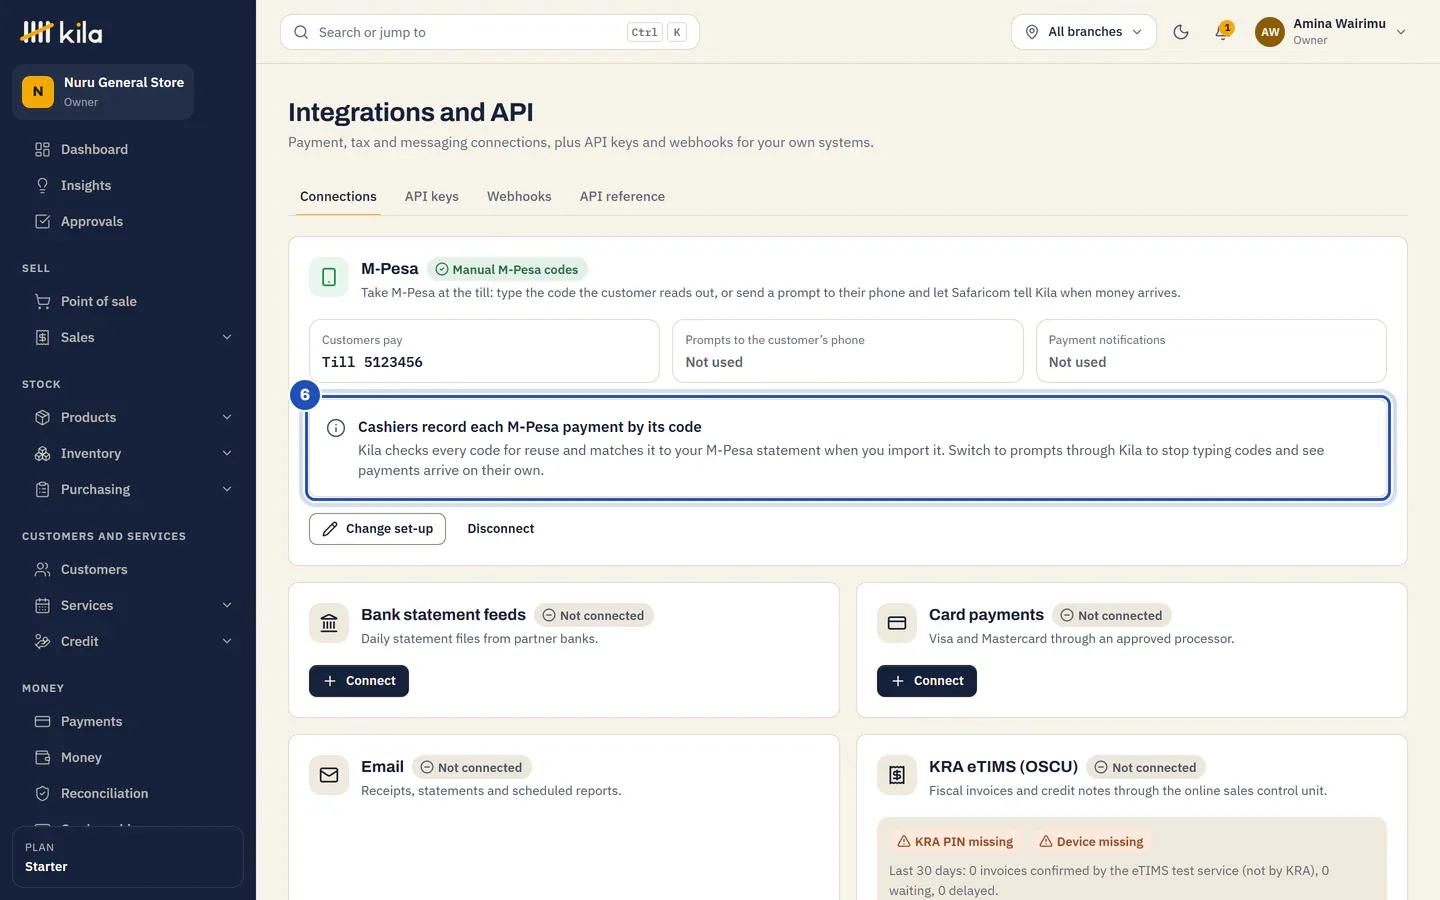Viewport: 1440px width, 900px height.
Task: Connect Bank statement feeds
Action: [359, 681]
